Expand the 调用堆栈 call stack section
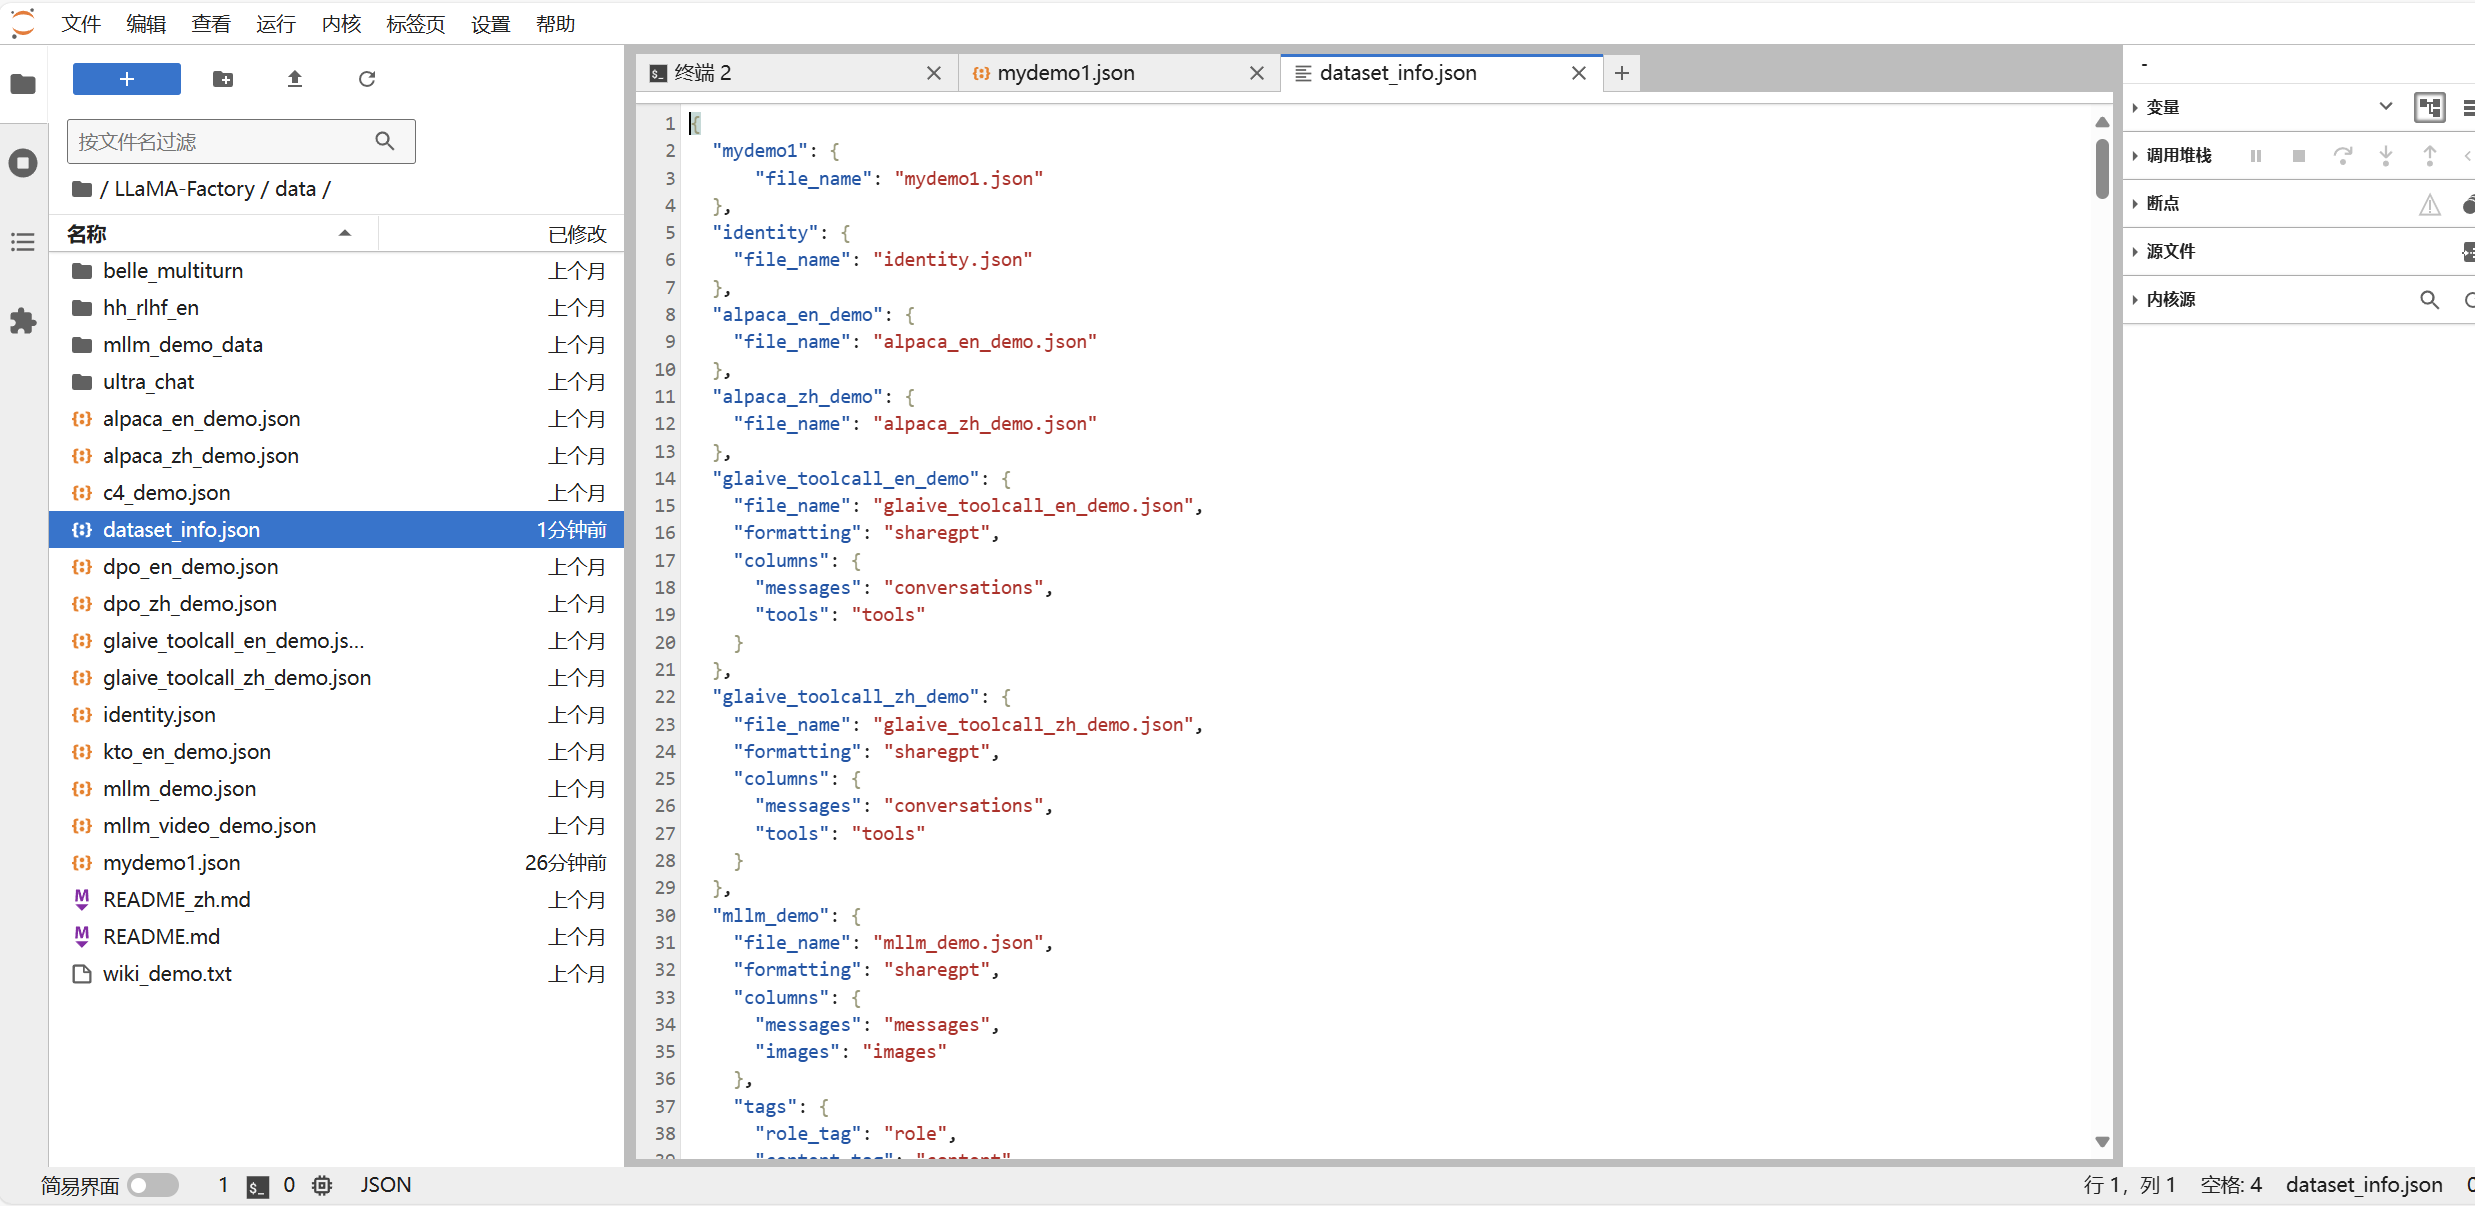 2178,155
